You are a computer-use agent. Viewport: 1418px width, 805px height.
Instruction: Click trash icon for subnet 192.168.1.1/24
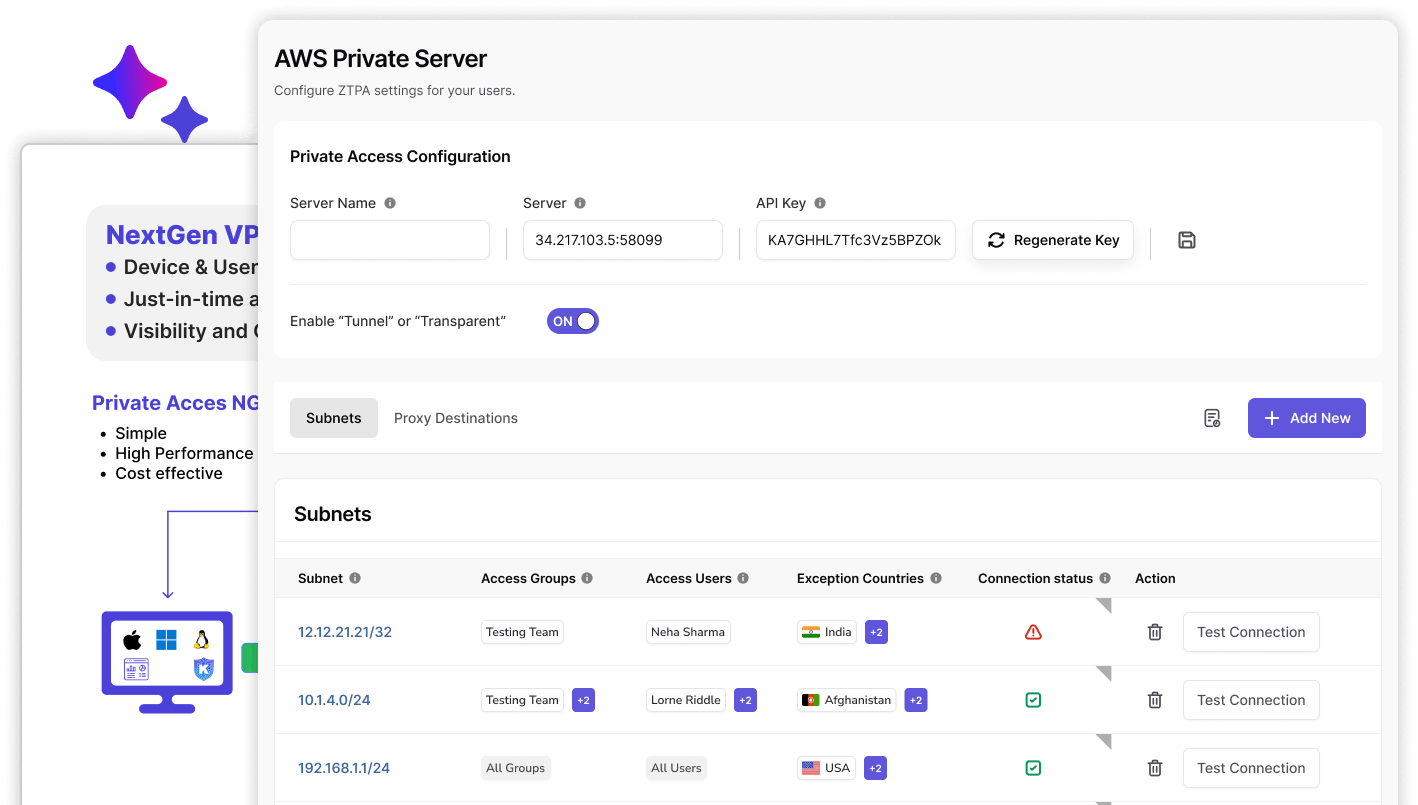click(1155, 768)
